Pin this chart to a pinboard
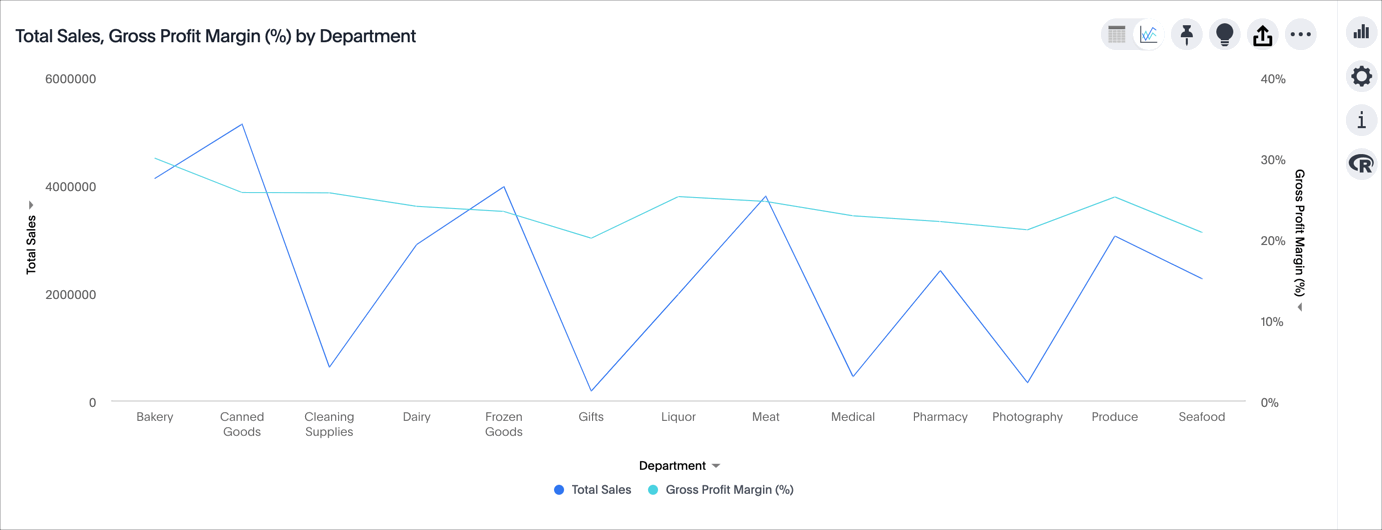 point(1186,35)
